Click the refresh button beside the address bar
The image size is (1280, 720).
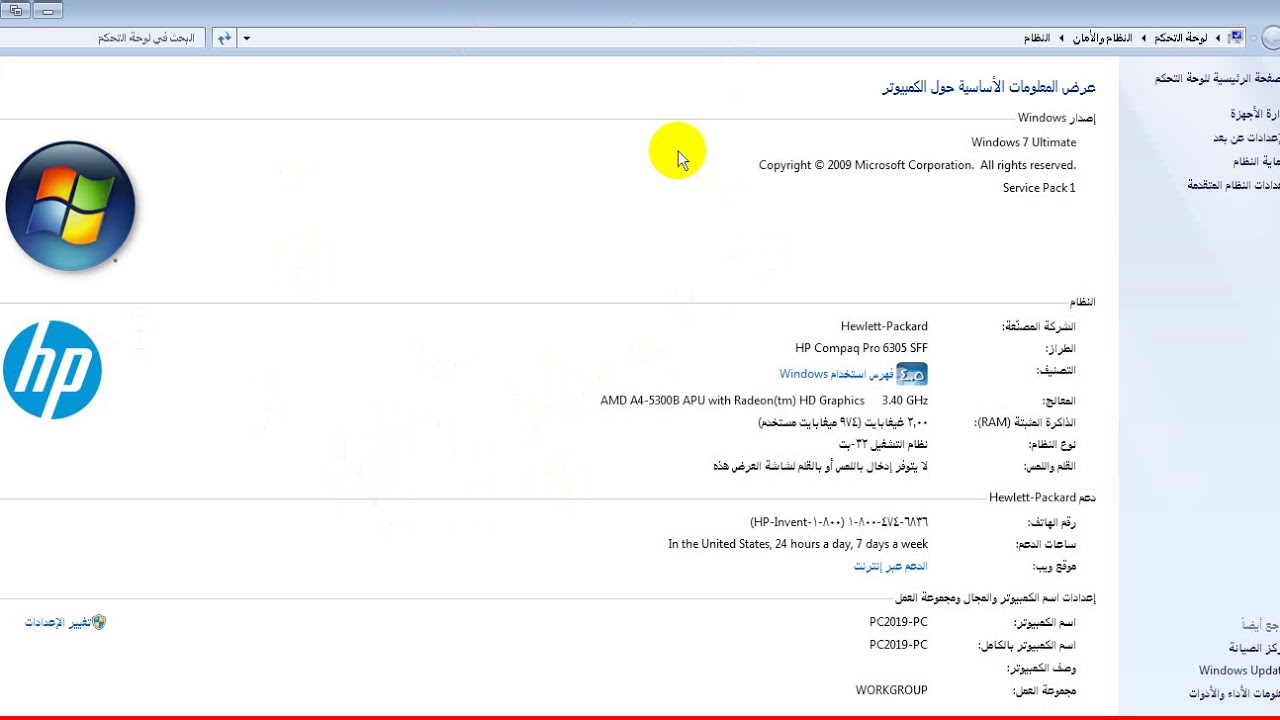pos(224,38)
